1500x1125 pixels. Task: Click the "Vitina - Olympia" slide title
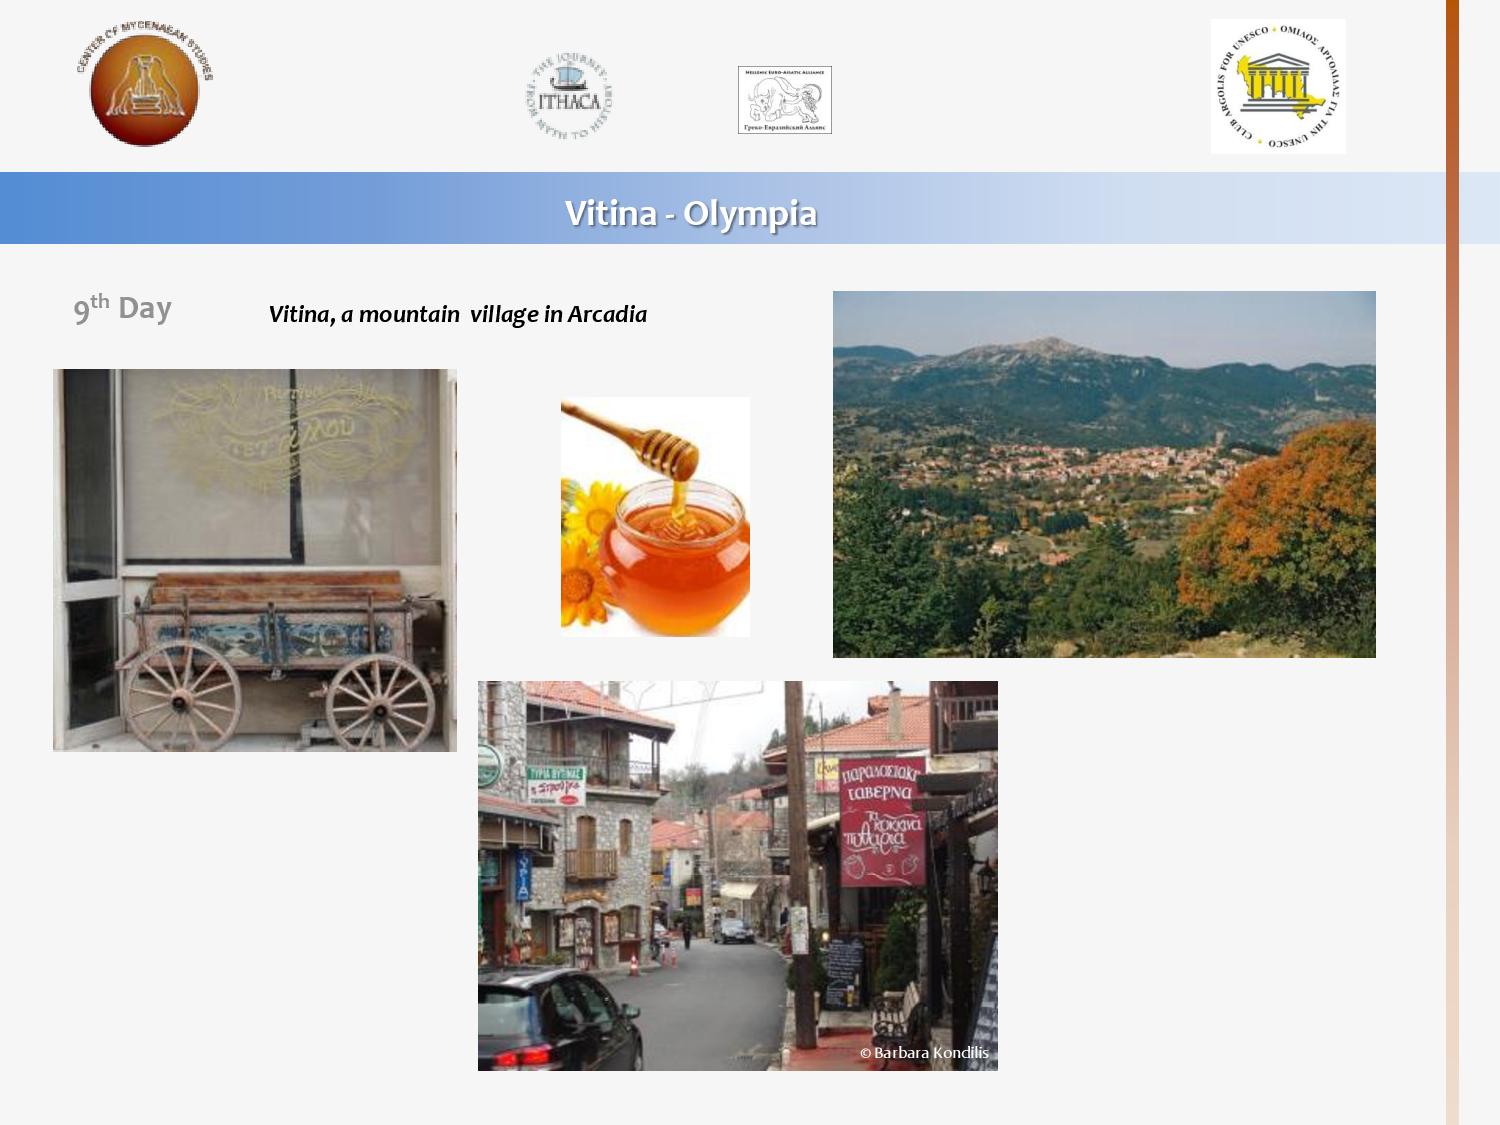pos(690,213)
